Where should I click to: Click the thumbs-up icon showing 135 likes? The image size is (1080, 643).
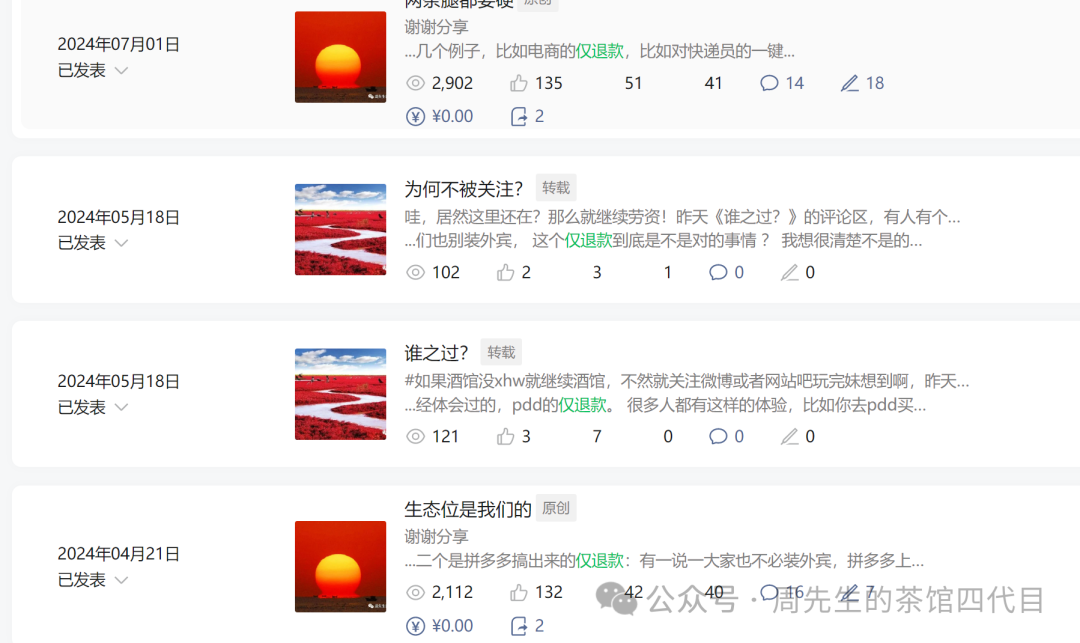pos(519,83)
